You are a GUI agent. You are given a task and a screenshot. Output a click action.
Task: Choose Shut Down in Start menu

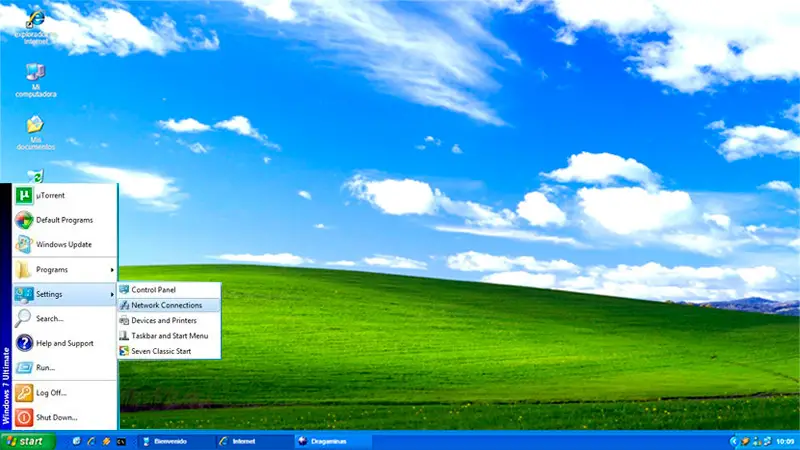[x=65, y=417]
